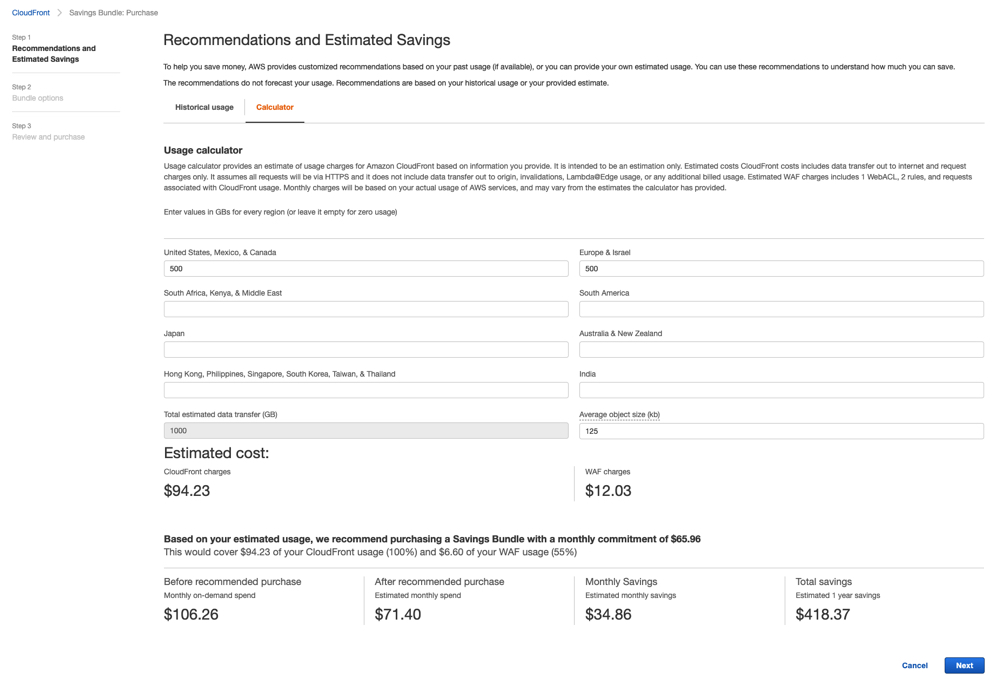The width and height of the screenshot is (1000, 690).
Task: Select the Australia & New Zealand usage field
Action: coord(780,348)
